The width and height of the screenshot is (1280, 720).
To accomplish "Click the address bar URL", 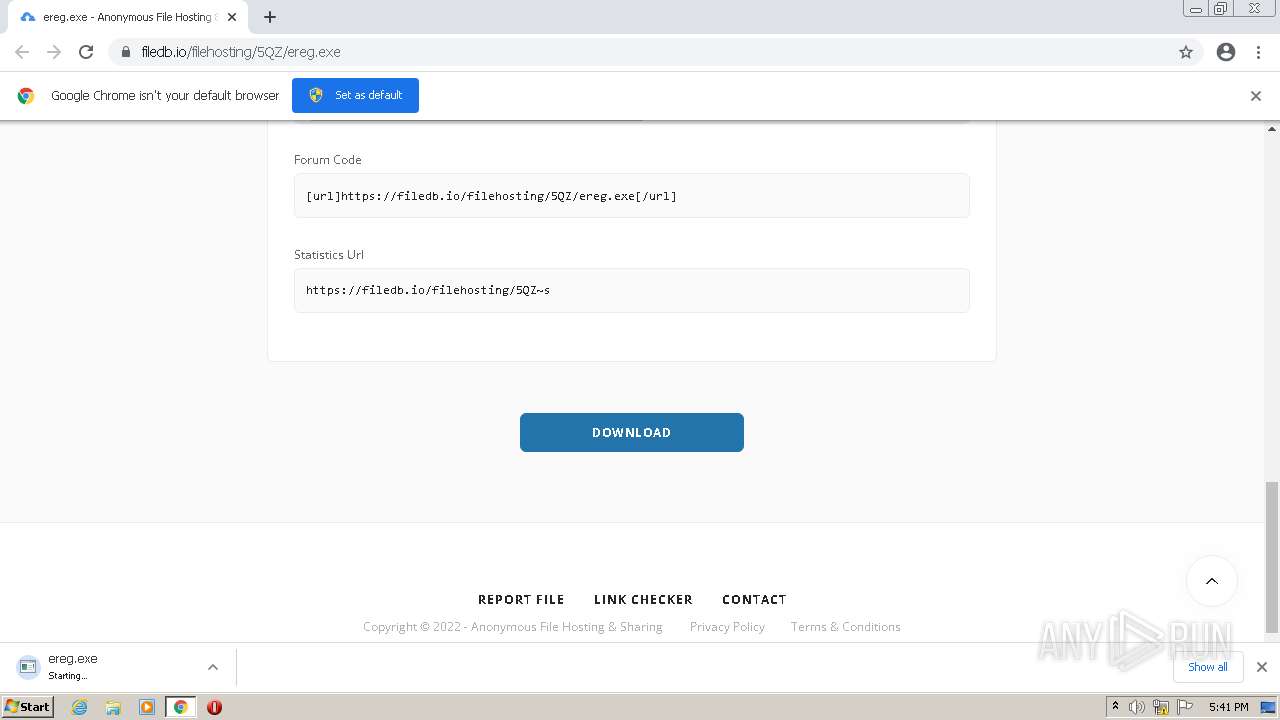I will [x=241, y=52].
